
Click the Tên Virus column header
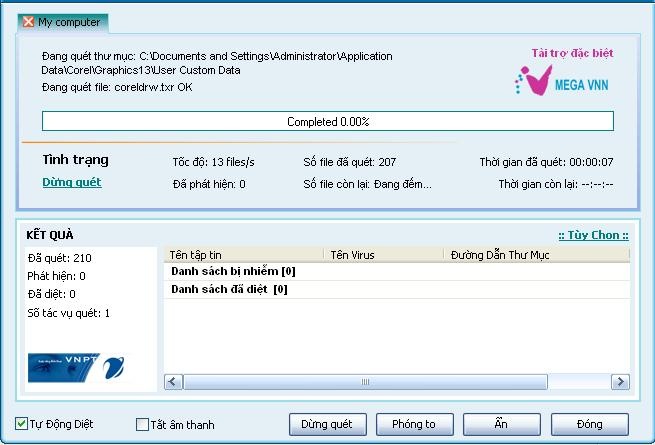(x=383, y=255)
